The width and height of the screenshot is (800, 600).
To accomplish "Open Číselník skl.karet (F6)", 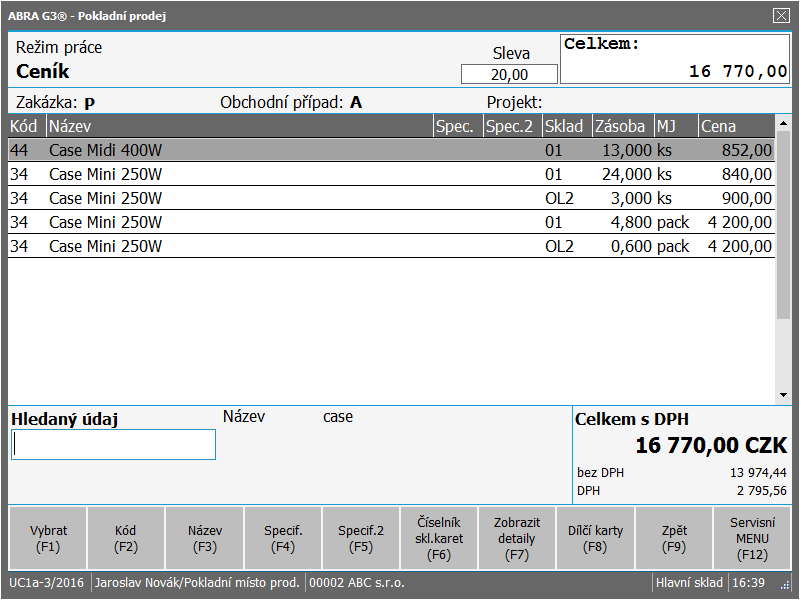I will (439, 538).
